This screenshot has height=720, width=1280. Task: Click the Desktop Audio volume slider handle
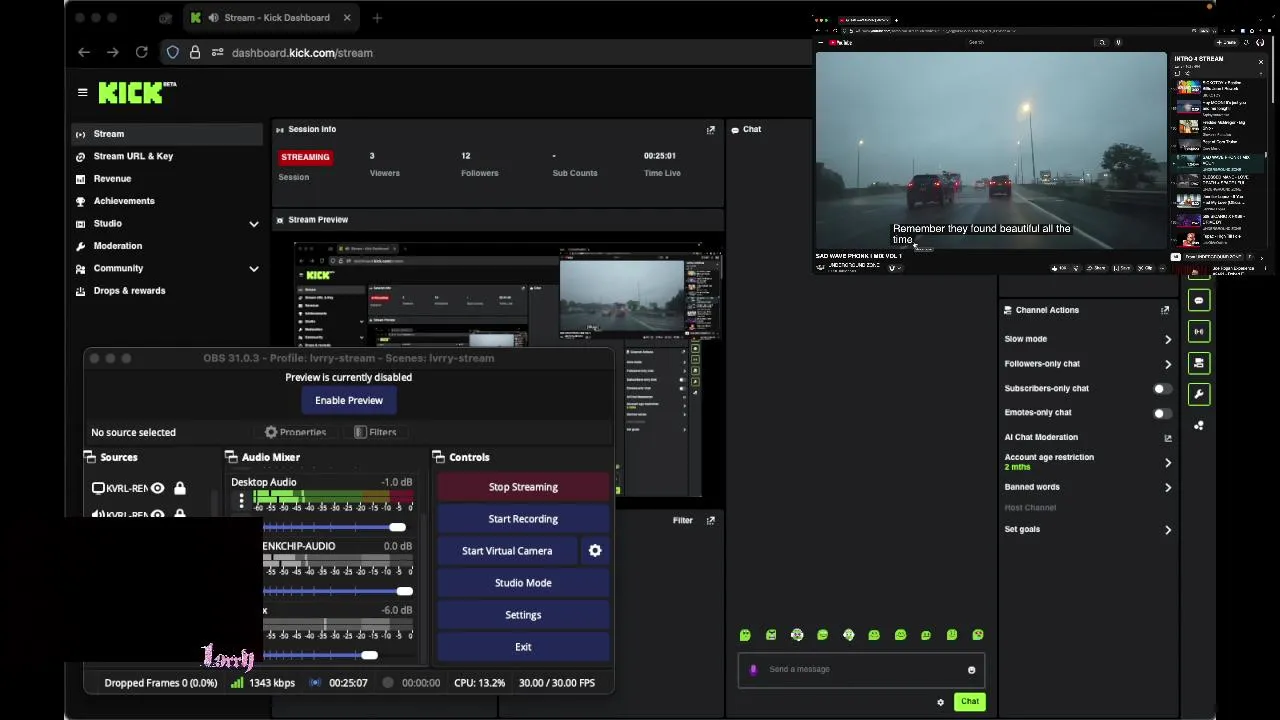coord(398,527)
